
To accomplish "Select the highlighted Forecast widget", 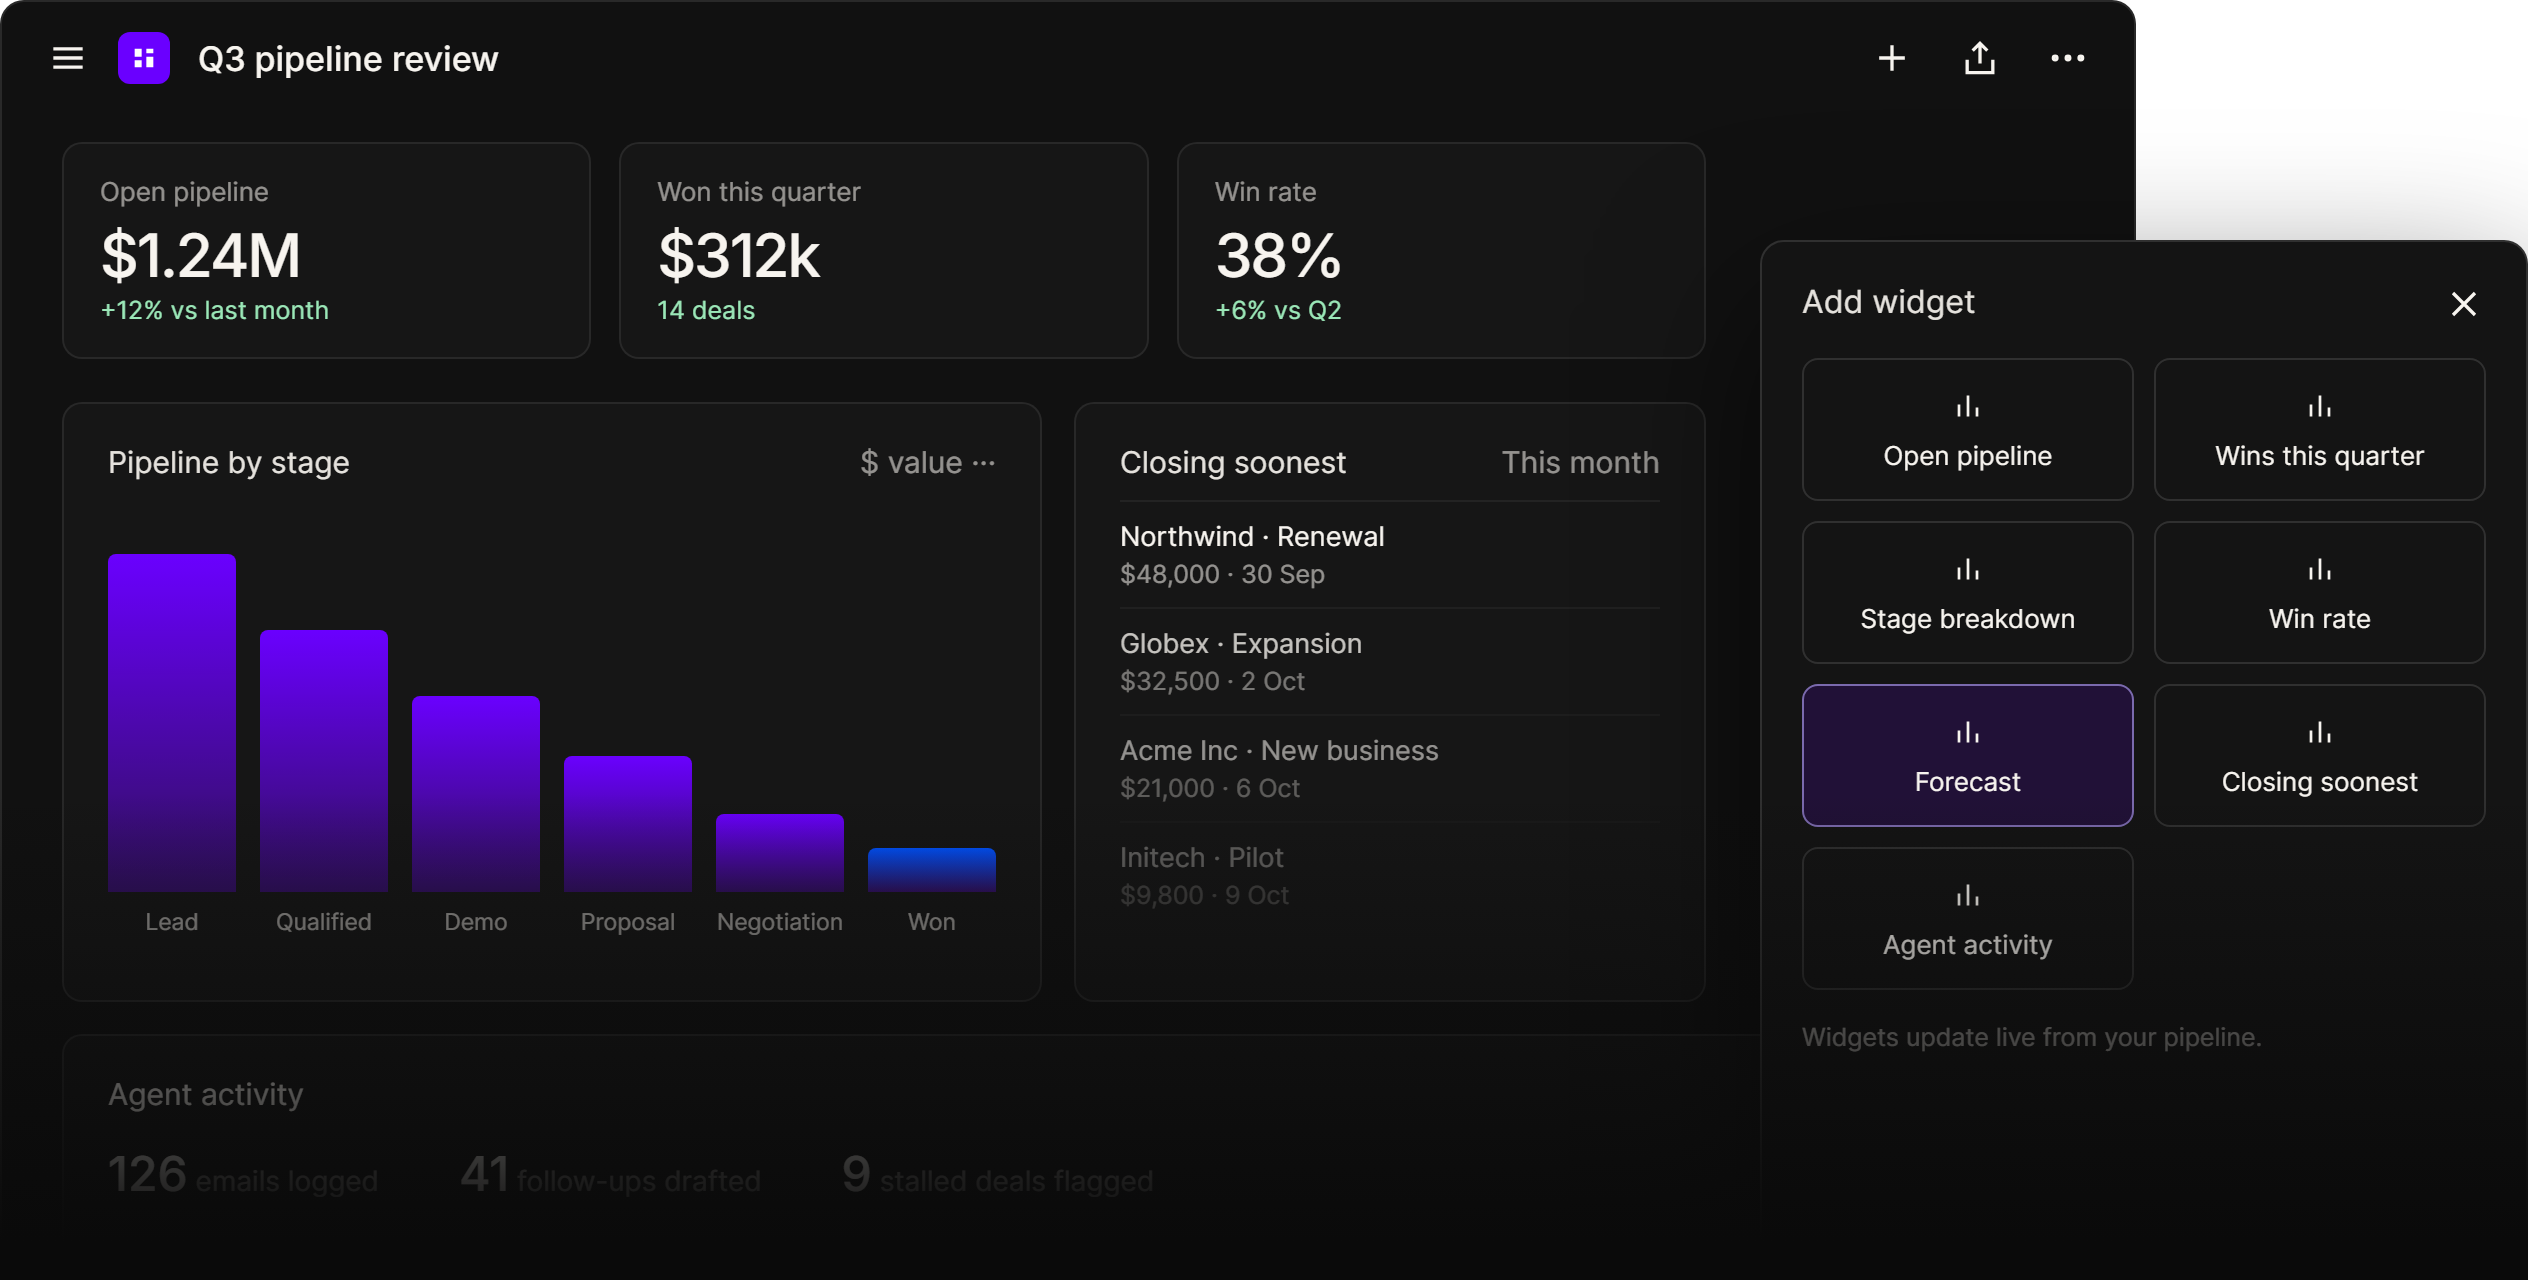I will [x=1967, y=755].
